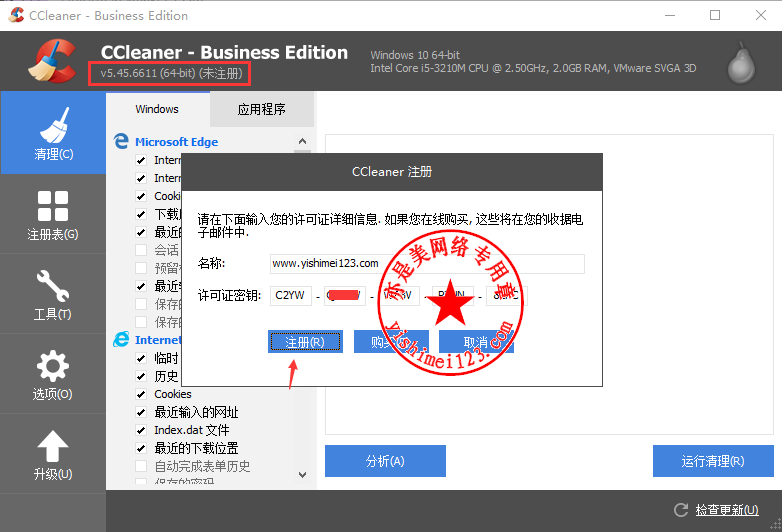Screen dimensions: 782x532
Task: Toggle the 临时 checkbox under Internet Explorer
Action: 141,358
